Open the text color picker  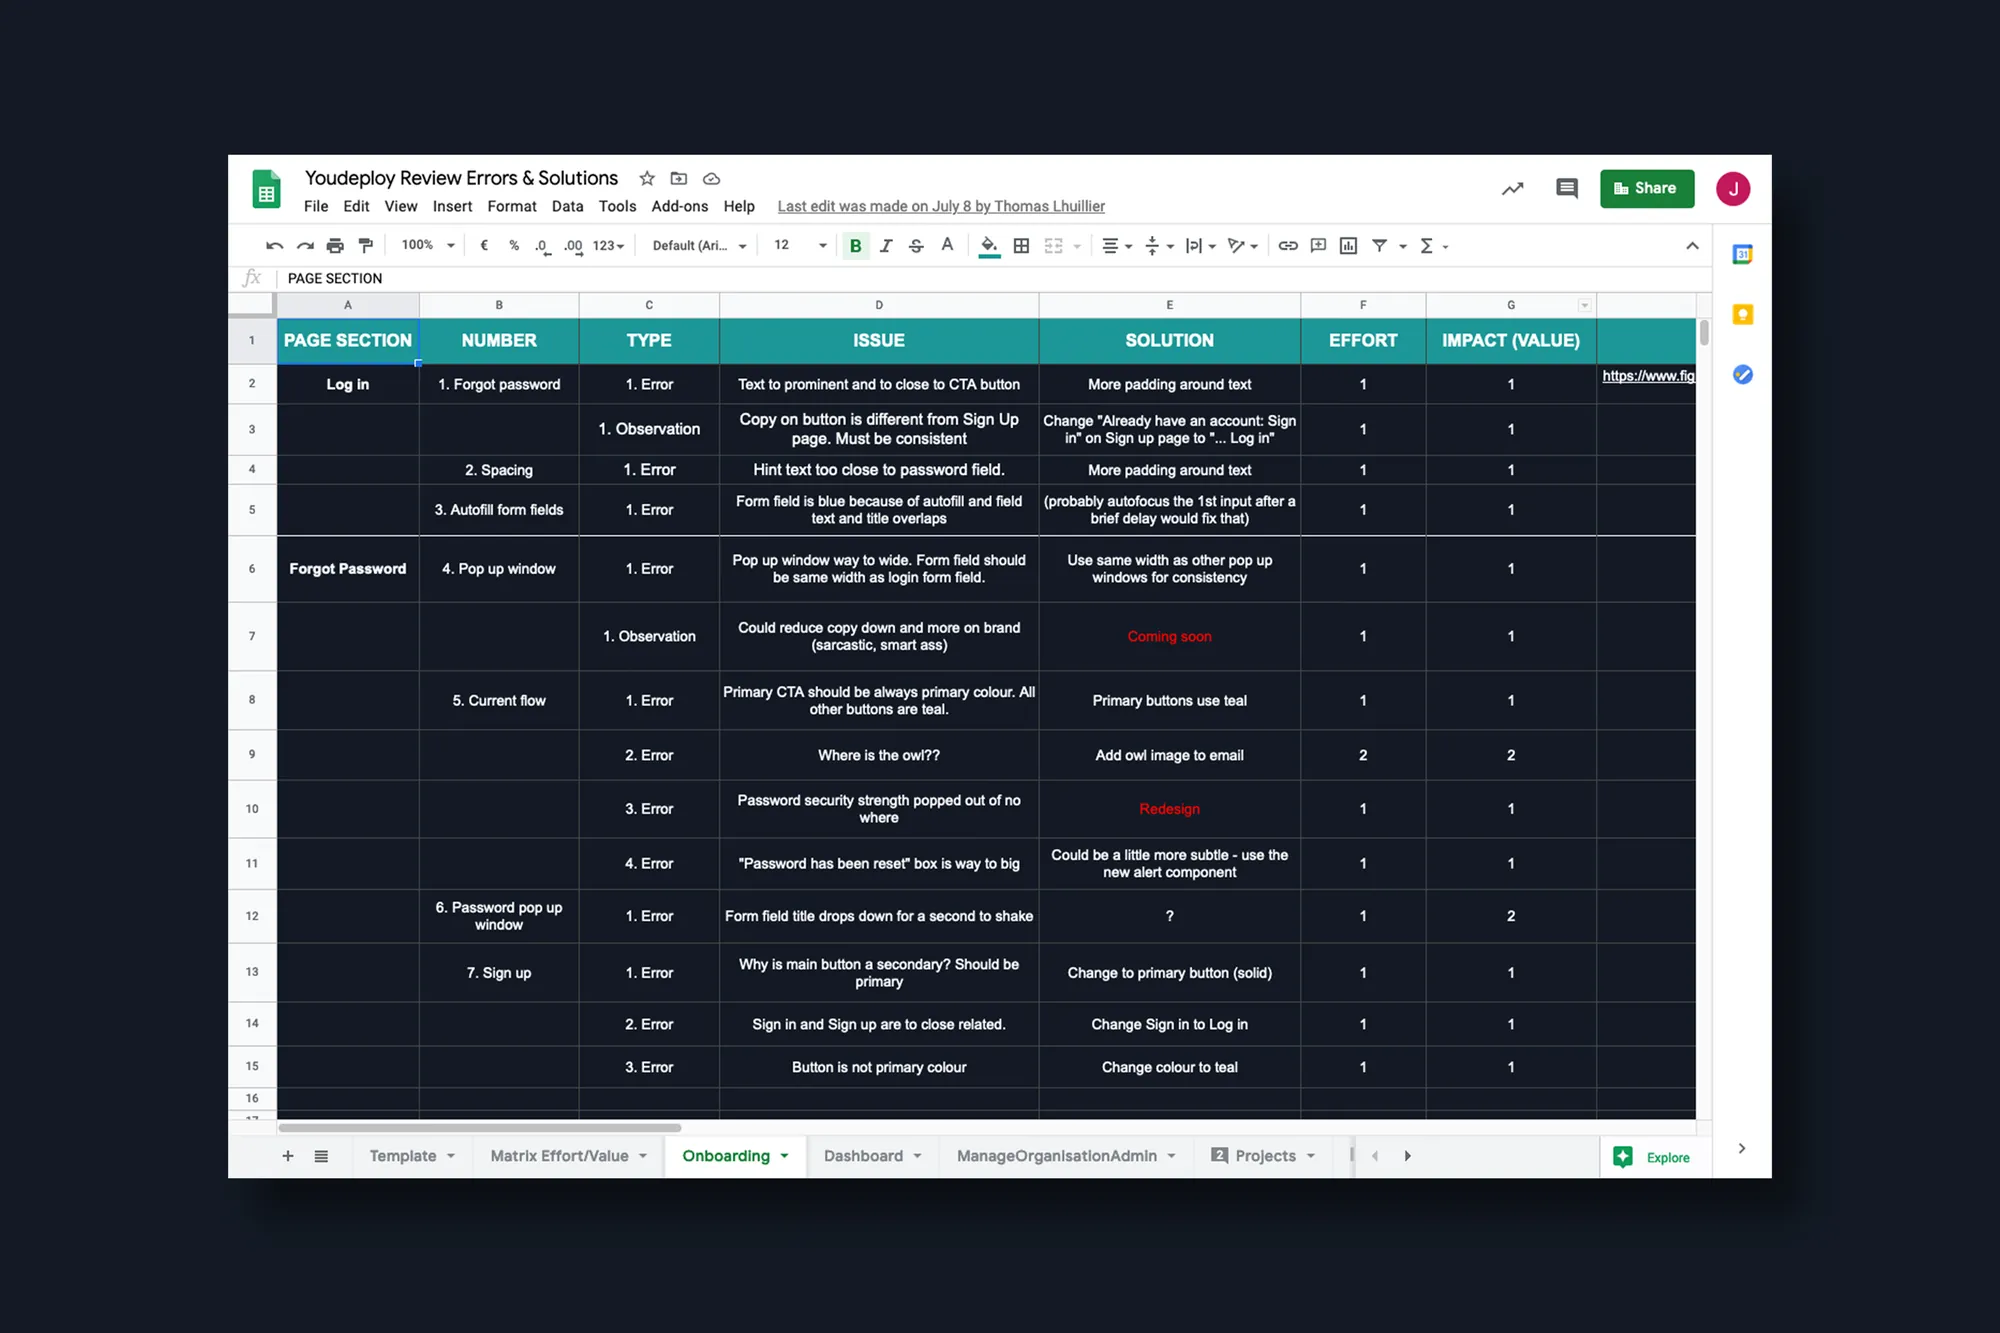[947, 246]
